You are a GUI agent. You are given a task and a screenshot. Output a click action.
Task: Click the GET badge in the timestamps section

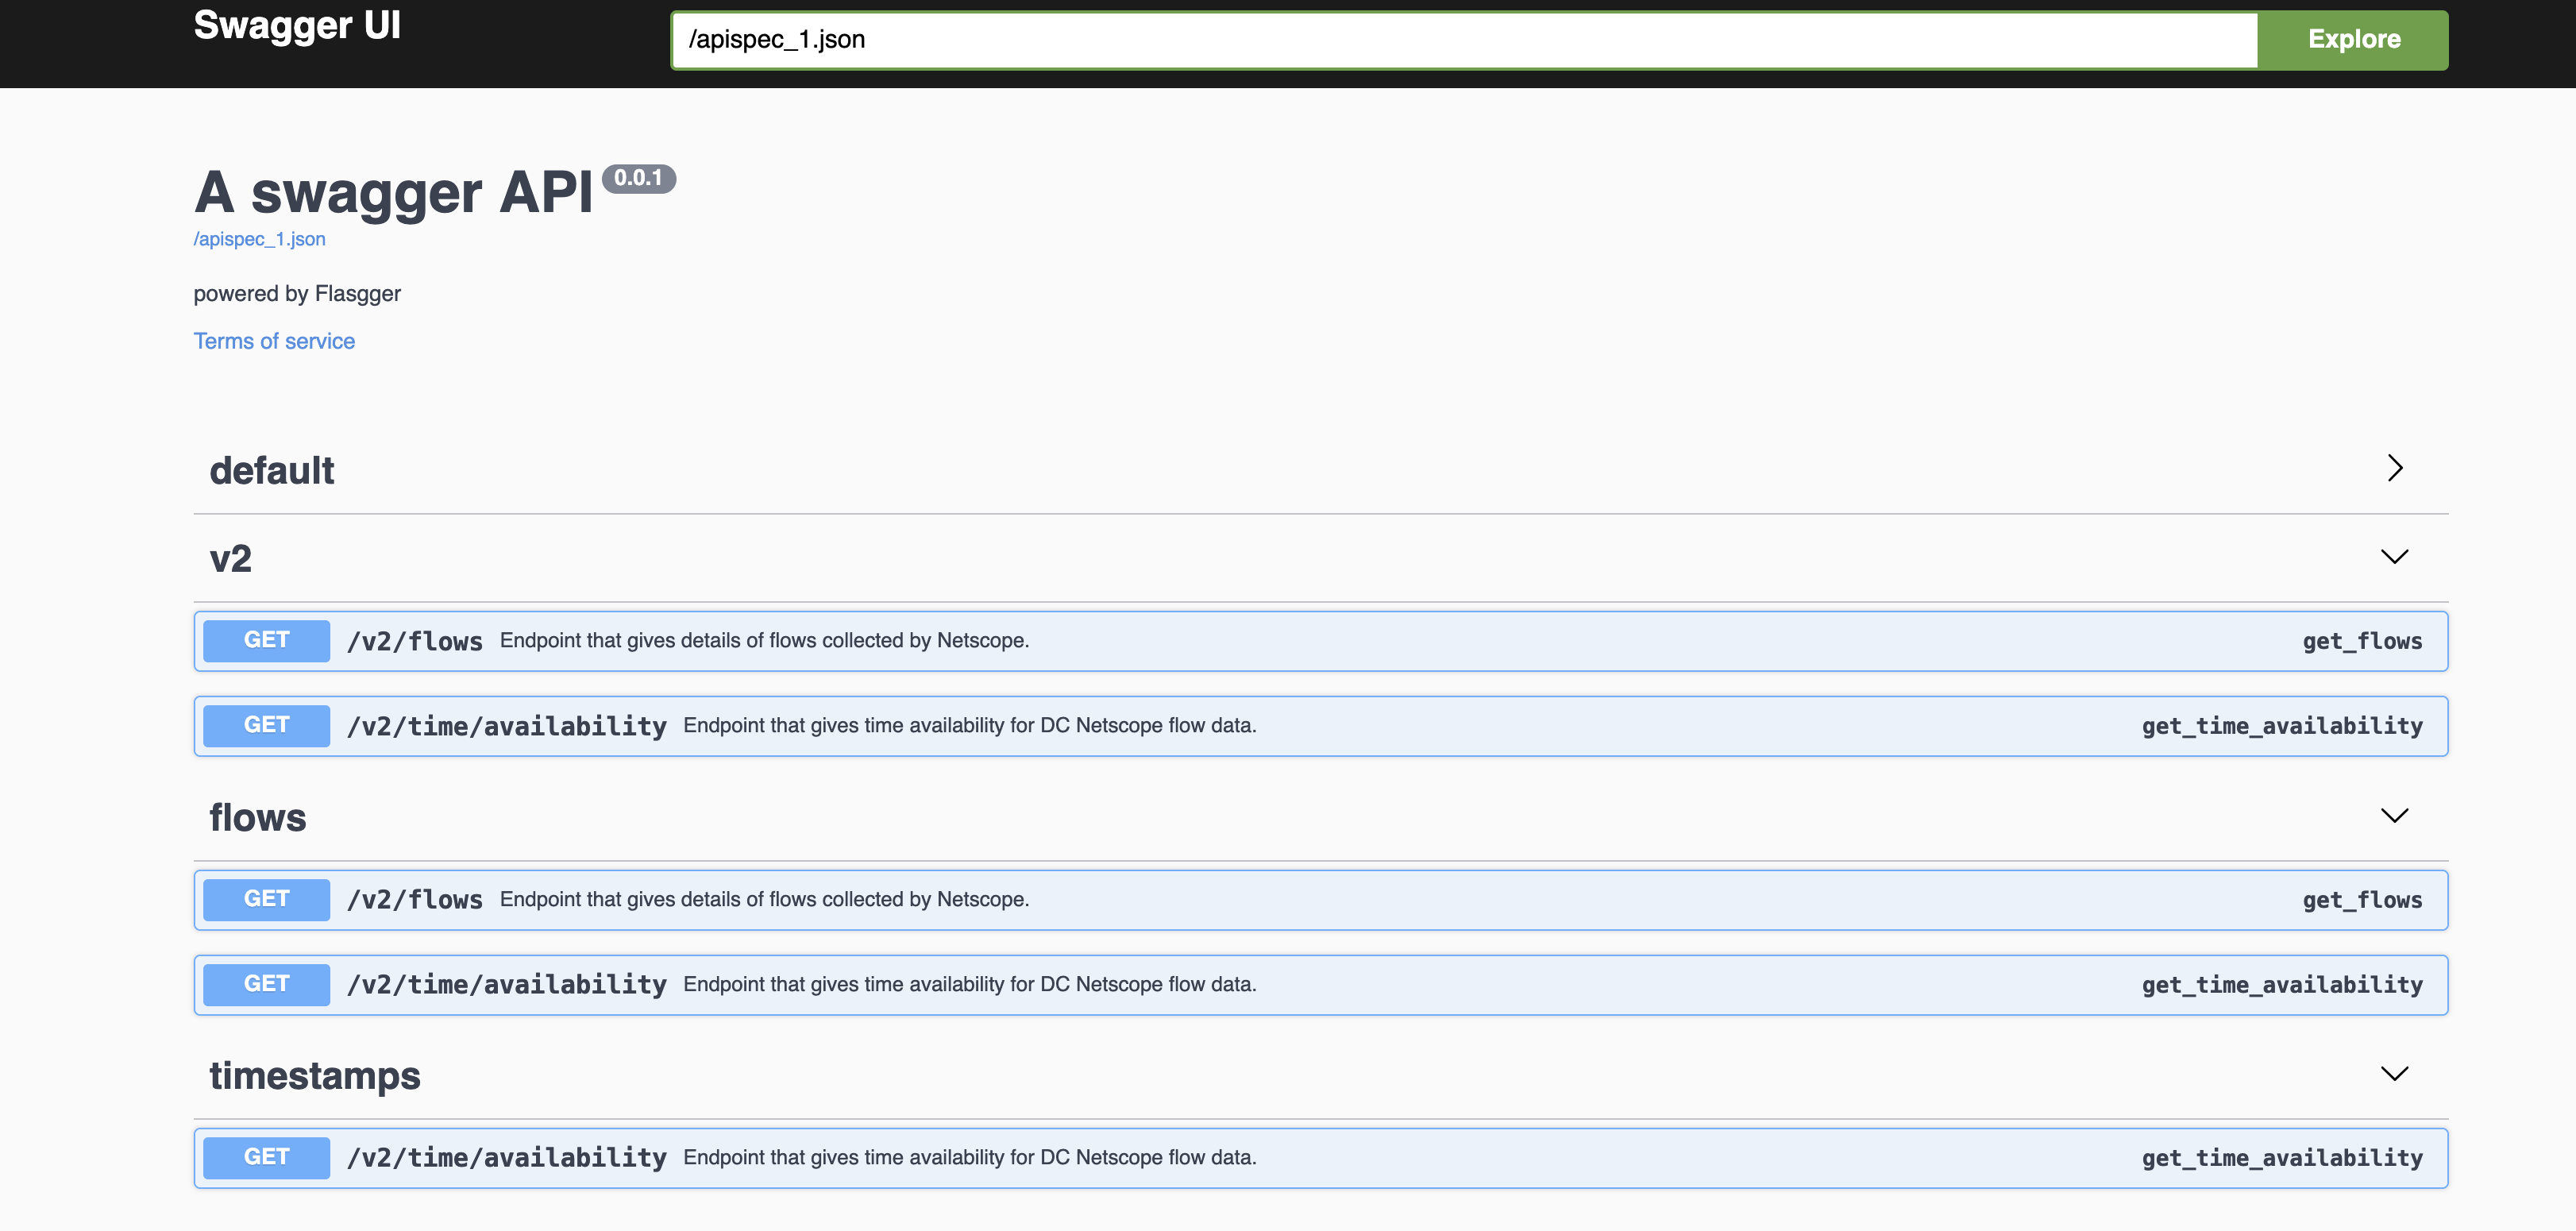[265, 1157]
